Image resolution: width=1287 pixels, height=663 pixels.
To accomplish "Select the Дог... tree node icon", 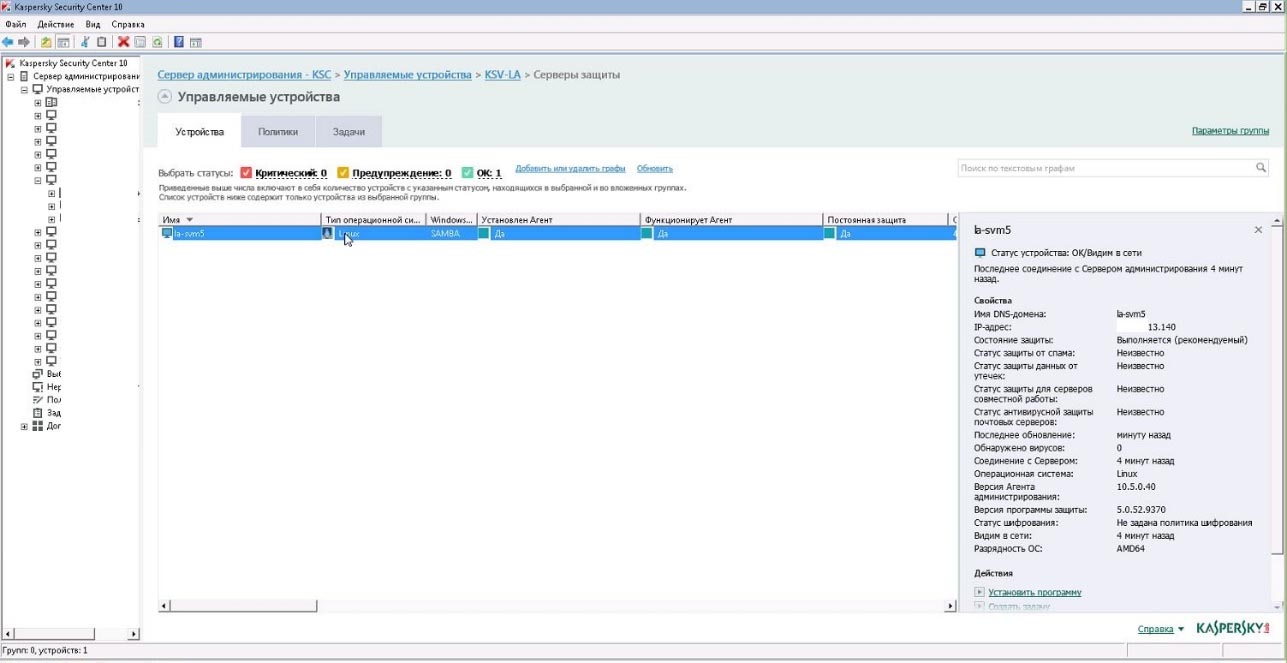I will click(x=38, y=426).
